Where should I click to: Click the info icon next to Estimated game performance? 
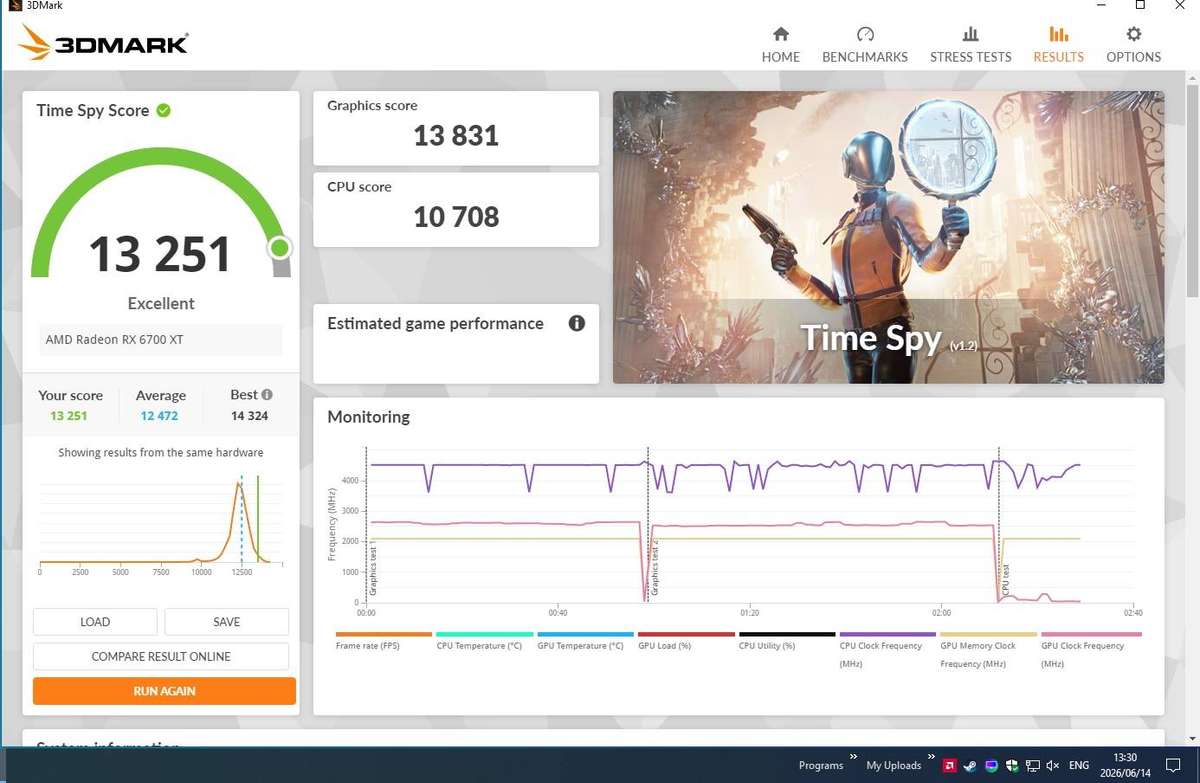click(x=576, y=323)
